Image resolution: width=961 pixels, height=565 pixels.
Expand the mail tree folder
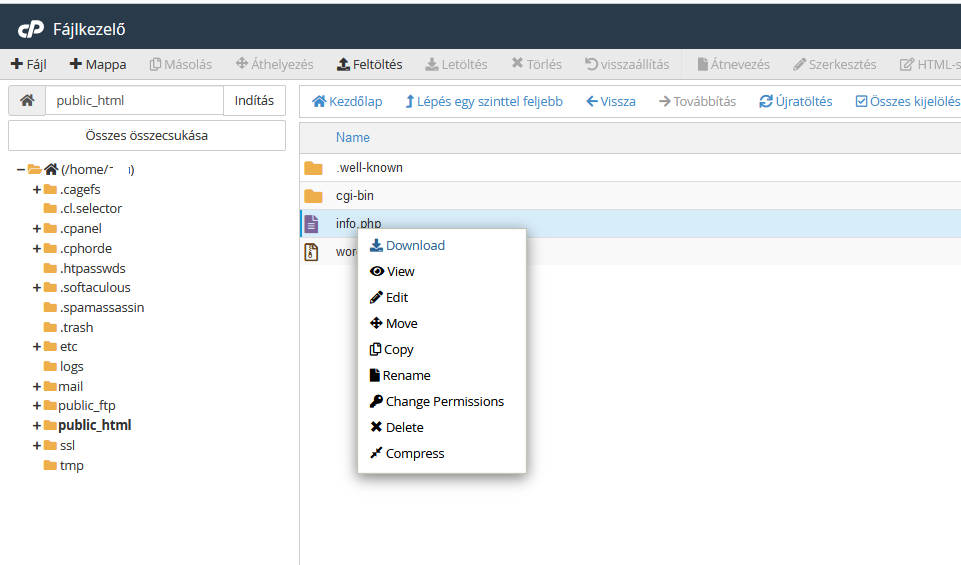pyautogui.click(x=37, y=387)
